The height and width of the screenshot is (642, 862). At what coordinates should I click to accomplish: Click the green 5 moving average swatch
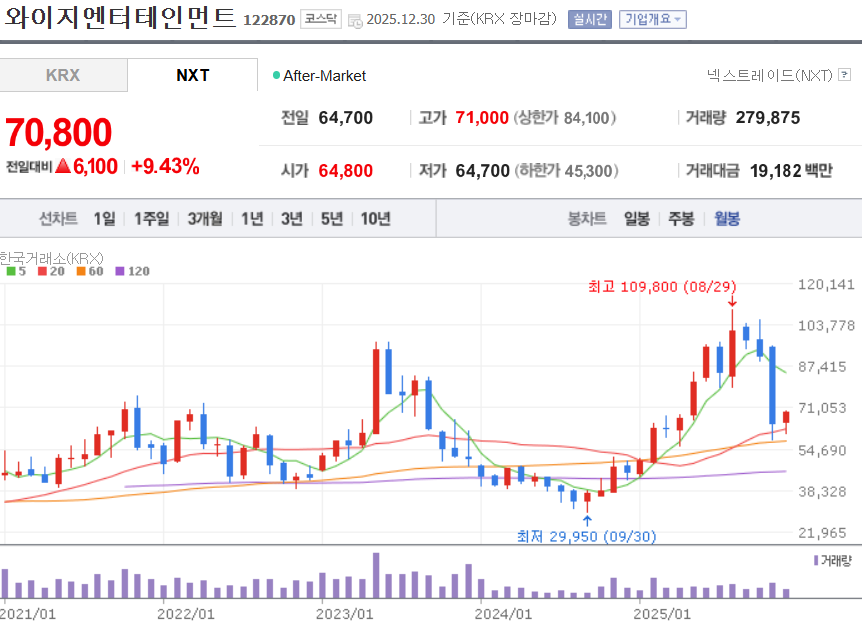(11, 271)
